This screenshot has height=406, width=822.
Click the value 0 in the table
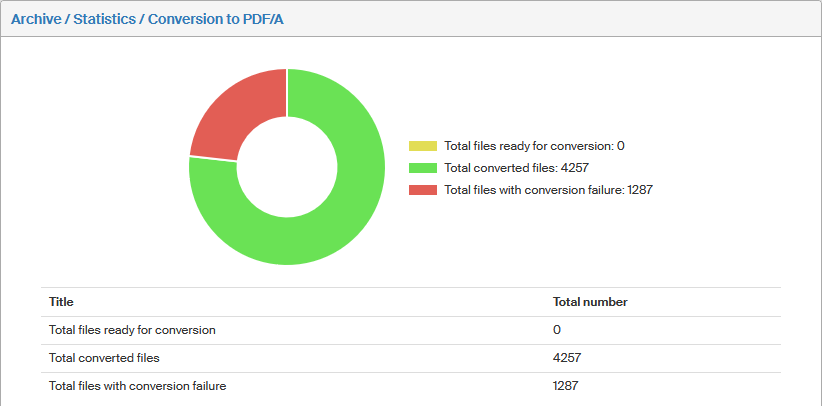pyautogui.click(x=557, y=330)
